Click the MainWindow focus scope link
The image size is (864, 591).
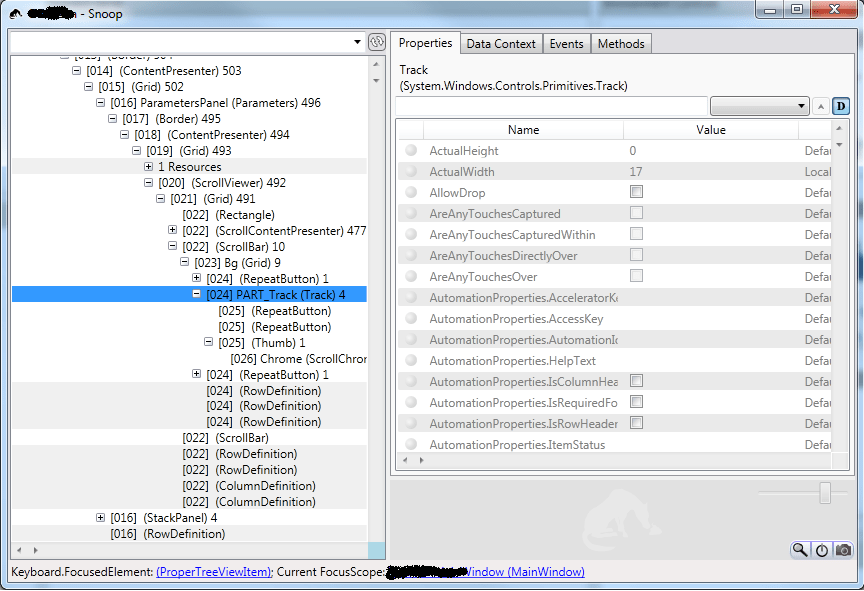pos(527,572)
